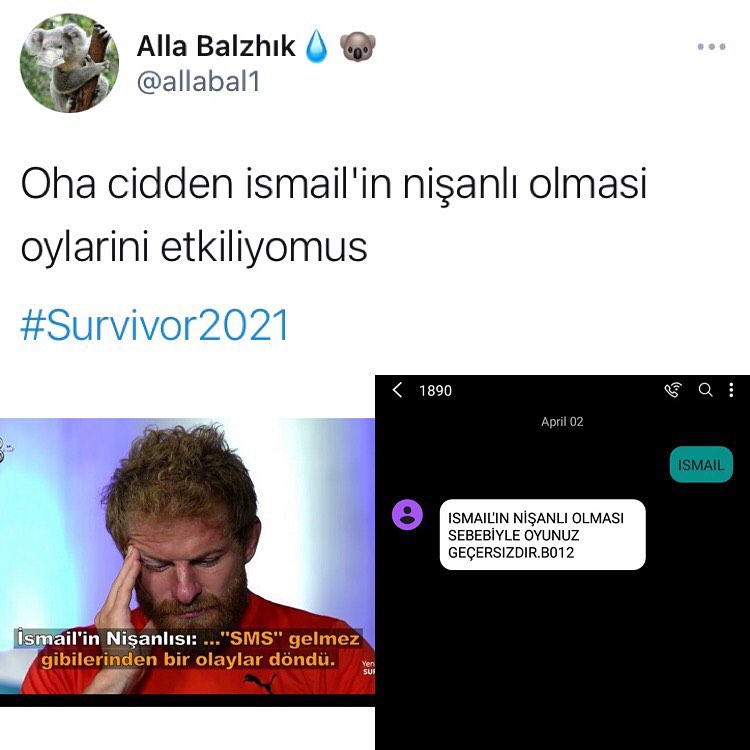Open the #Survivor2021 hashtag link
The image size is (750, 750).
[154, 325]
